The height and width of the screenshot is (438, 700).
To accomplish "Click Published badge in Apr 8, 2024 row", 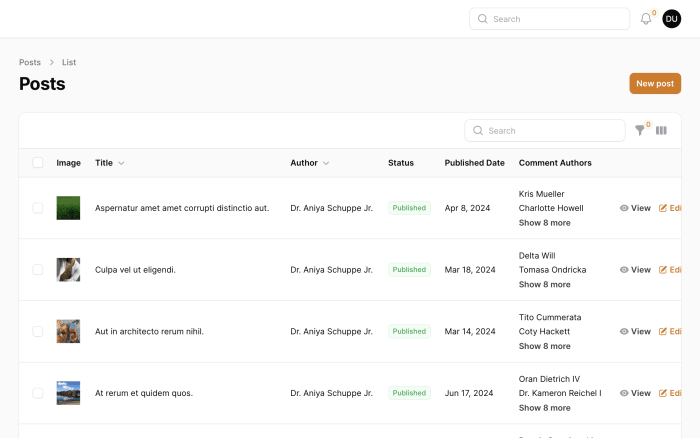I will pos(409,208).
